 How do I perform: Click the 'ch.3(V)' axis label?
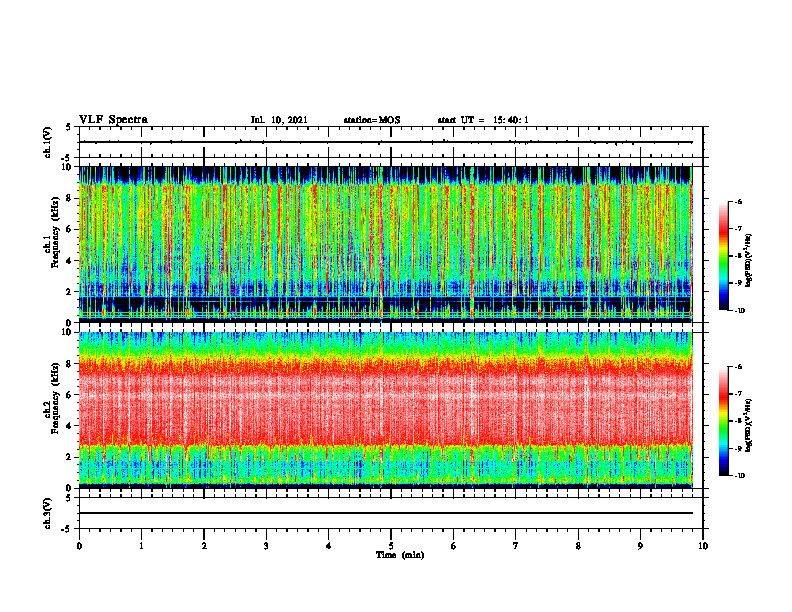[48, 513]
